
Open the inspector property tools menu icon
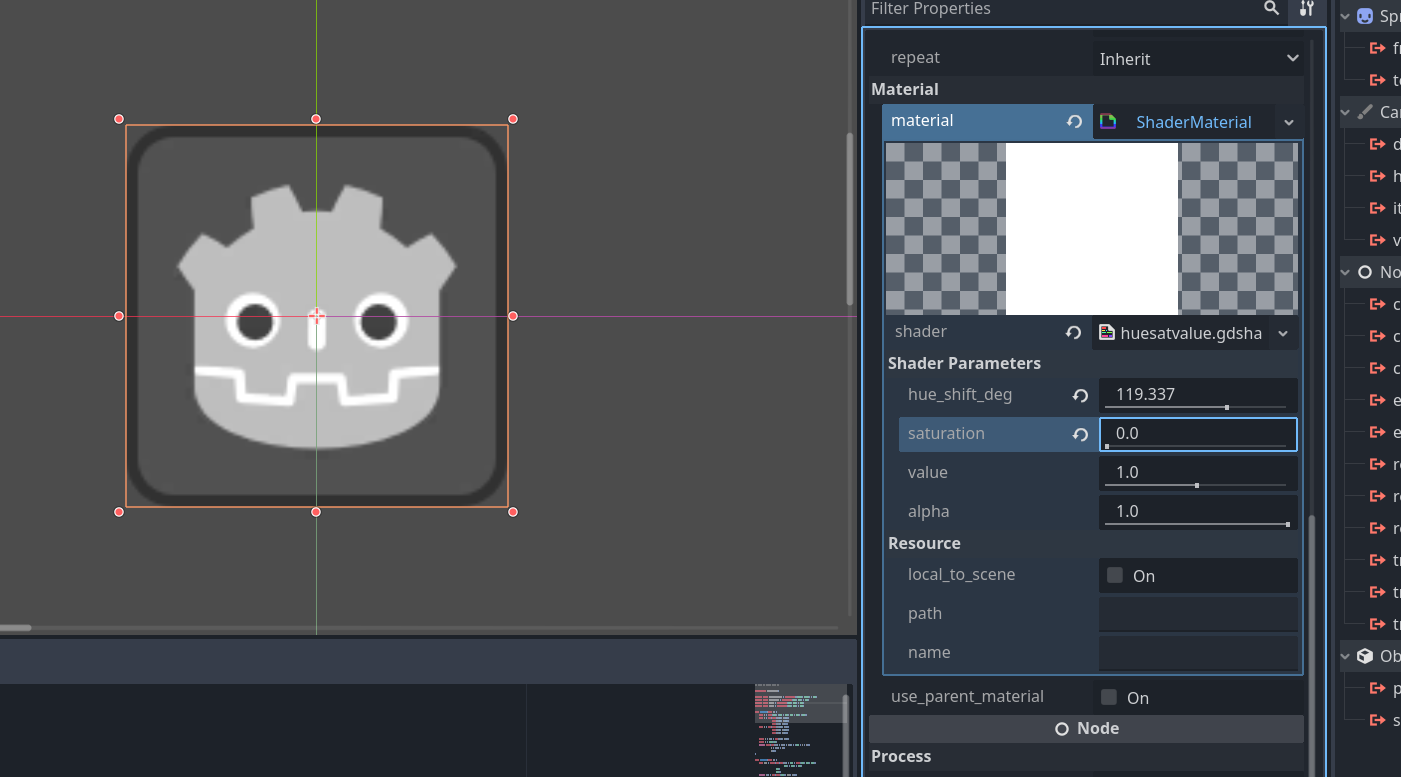pos(1306,8)
